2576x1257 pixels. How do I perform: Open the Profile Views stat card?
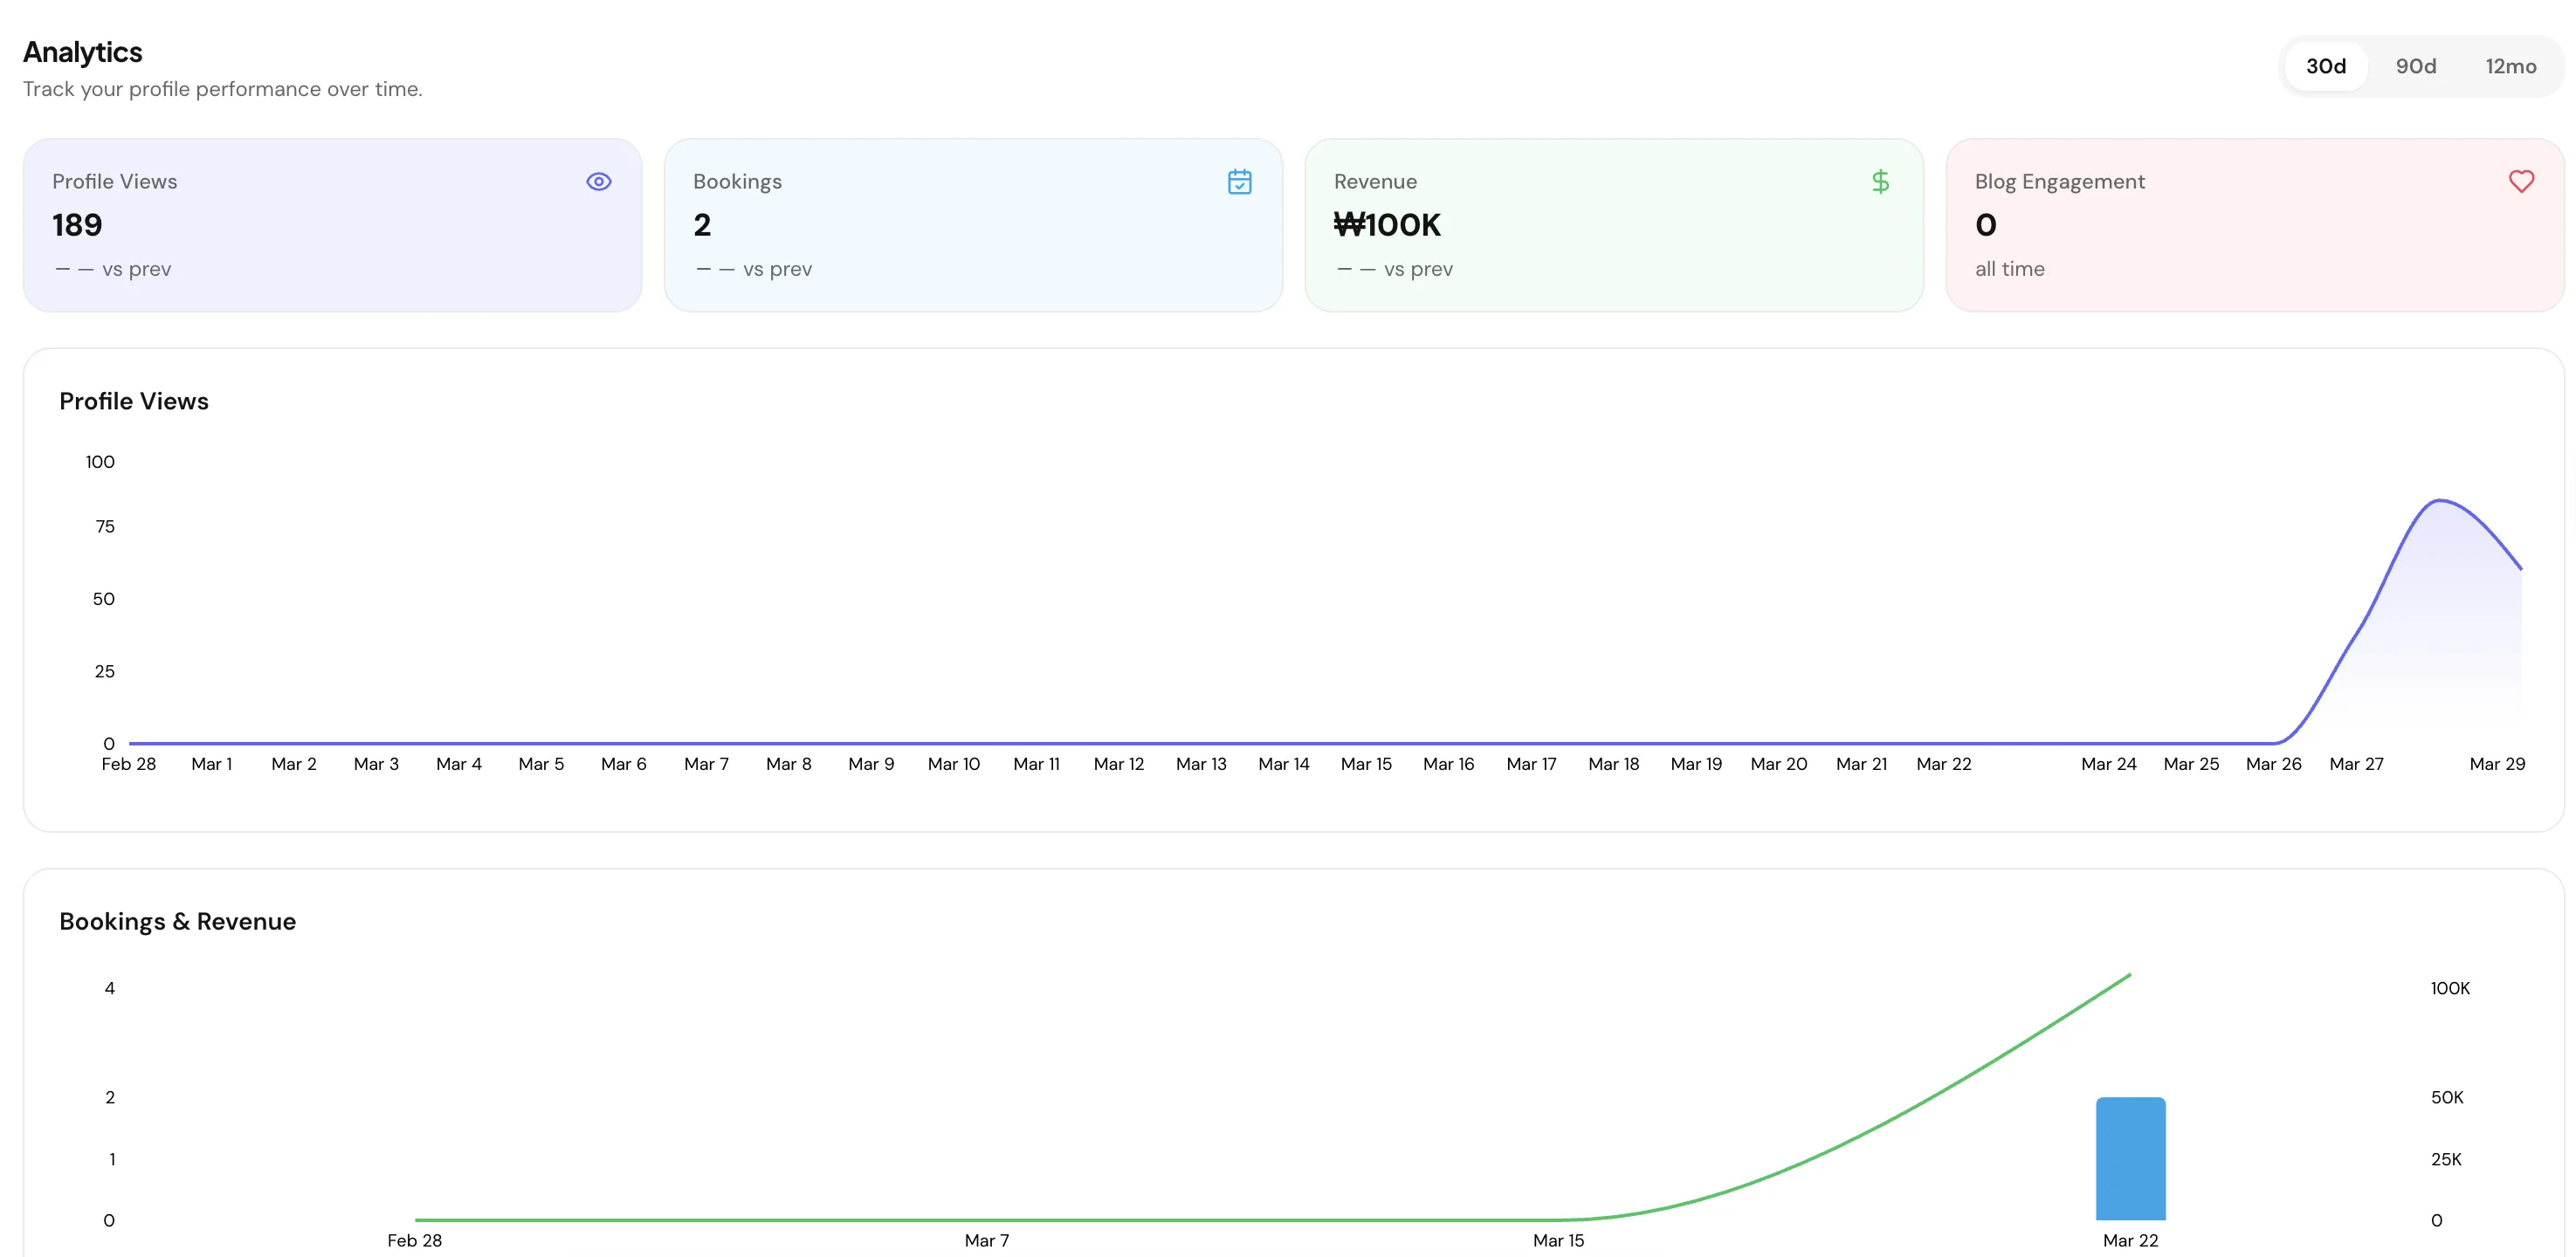point(332,225)
